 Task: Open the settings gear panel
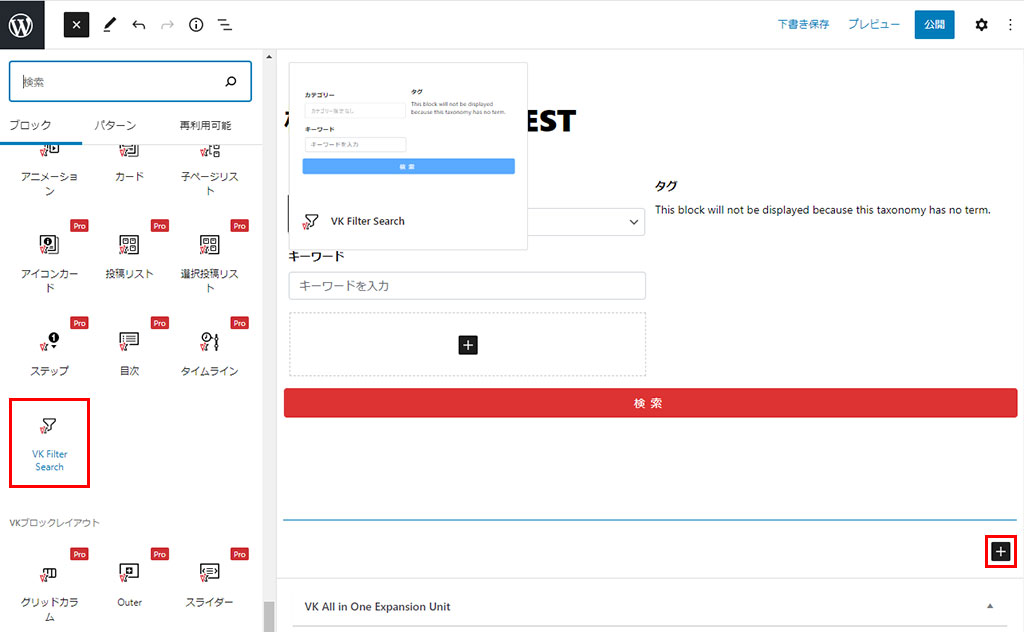coord(981,25)
